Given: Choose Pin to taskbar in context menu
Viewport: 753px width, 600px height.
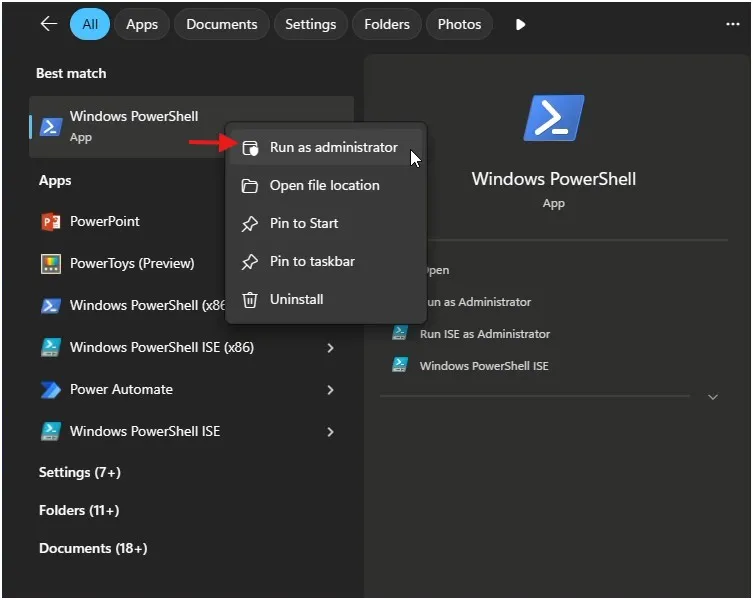Looking at the screenshot, I should pyautogui.click(x=326, y=261).
